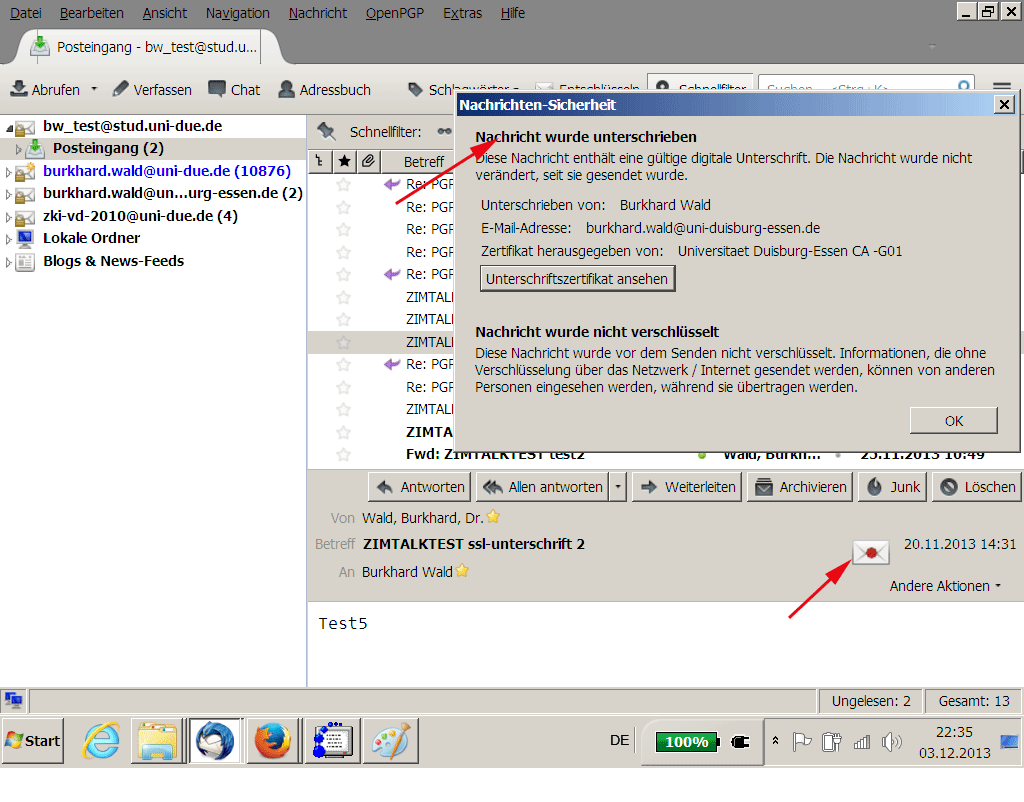Screen dimensions: 1024x802
Task: Click Unterschriftszertifikat ansehen button
Action: (x=578, y=279)
